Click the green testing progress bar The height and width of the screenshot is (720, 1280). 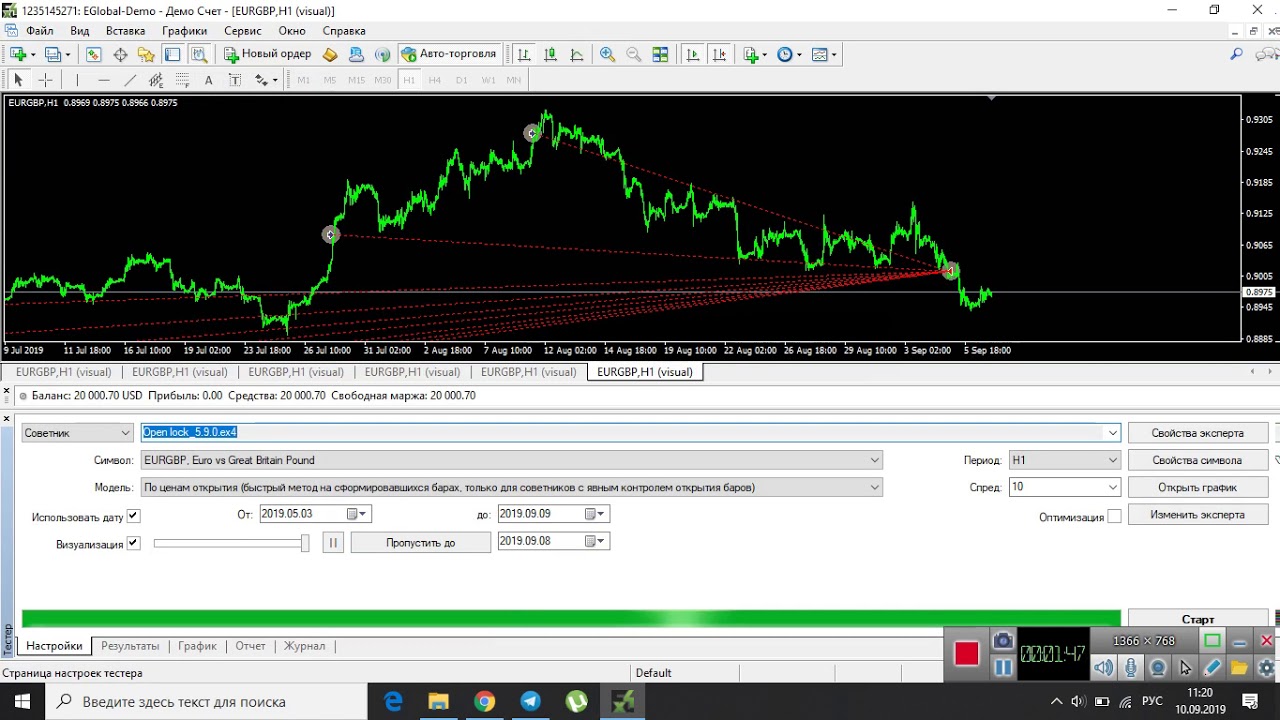coord(571,619)
